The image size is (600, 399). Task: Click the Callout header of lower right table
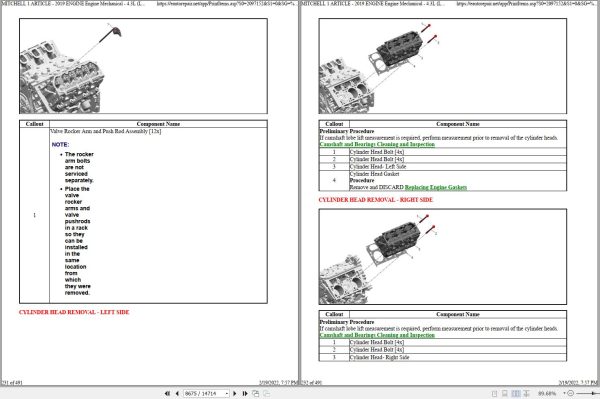click(334, 314)
